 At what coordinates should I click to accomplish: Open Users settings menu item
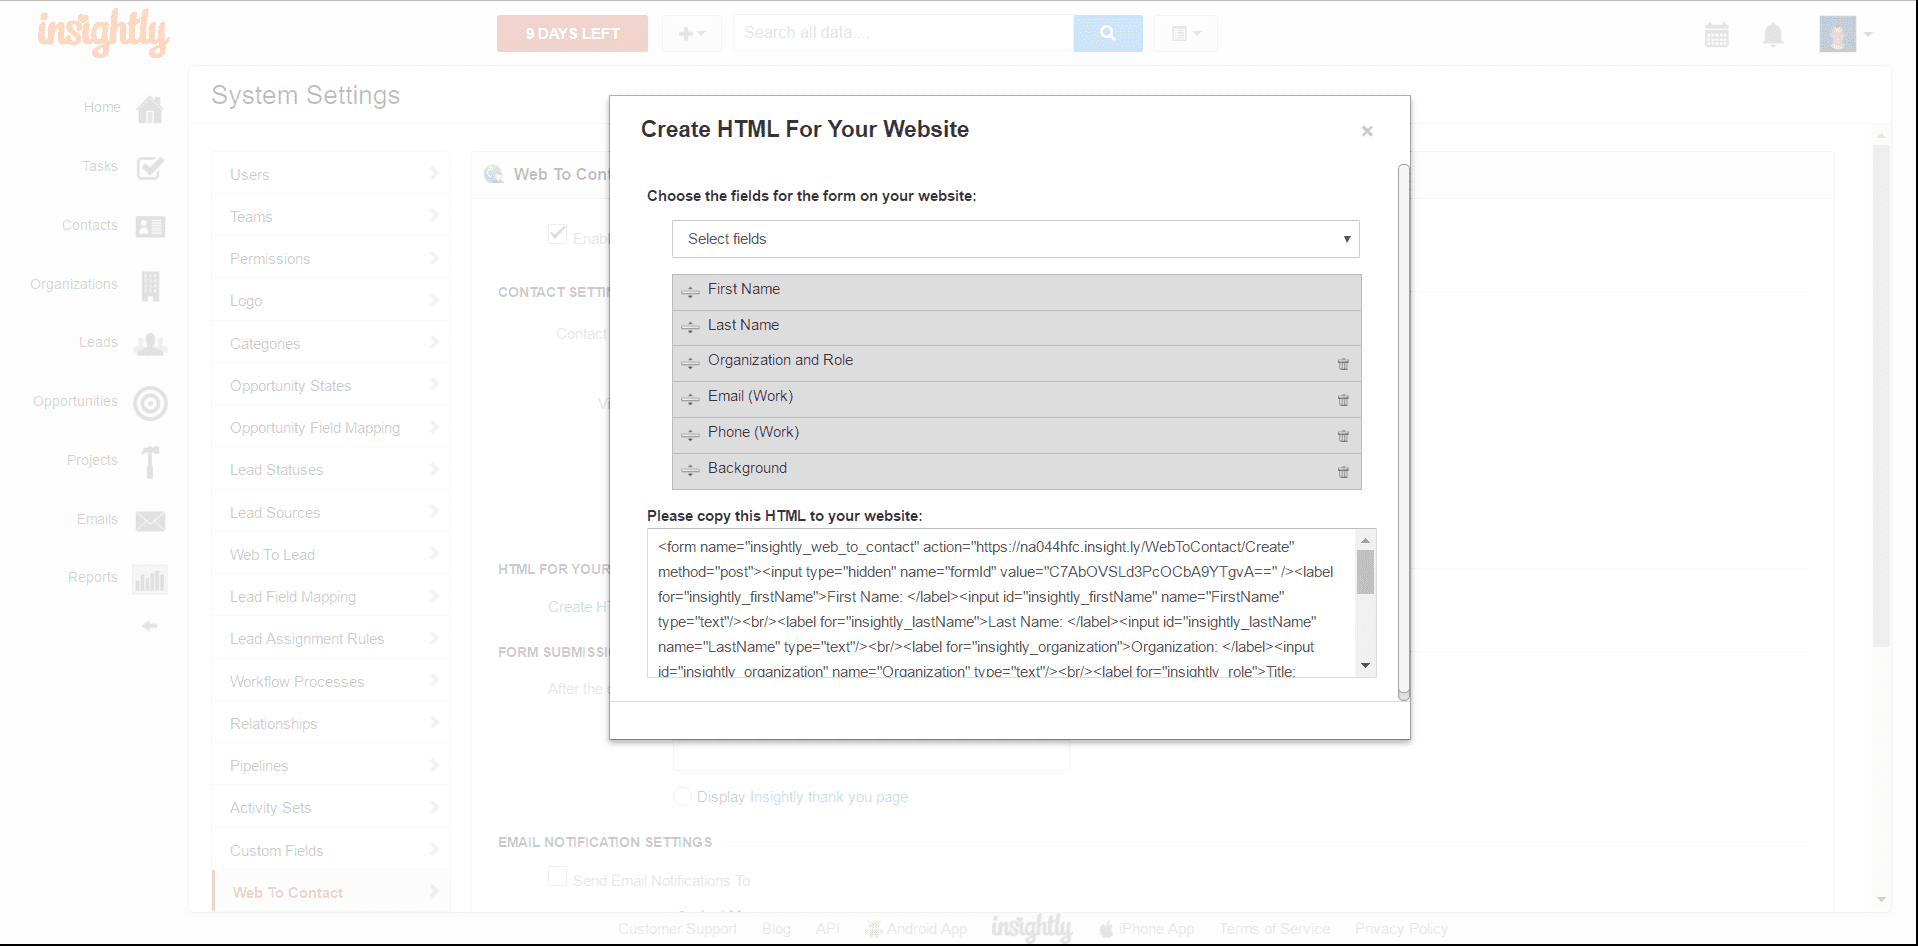[331, 174]
